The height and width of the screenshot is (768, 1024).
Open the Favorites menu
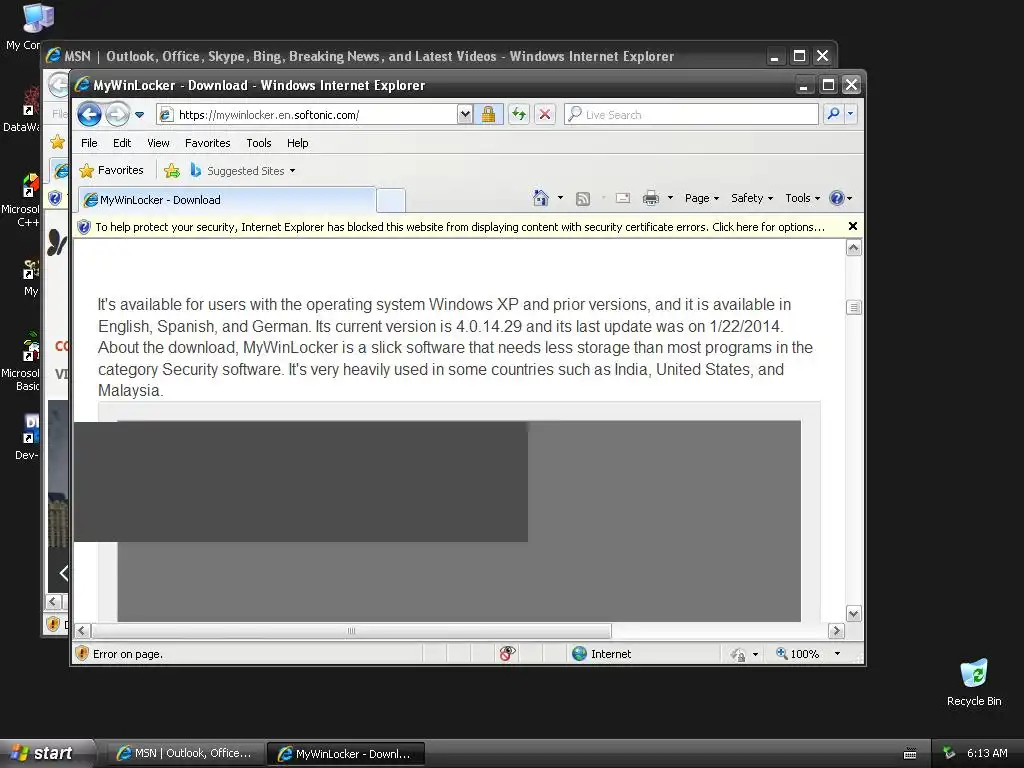[x=207, y=143]
